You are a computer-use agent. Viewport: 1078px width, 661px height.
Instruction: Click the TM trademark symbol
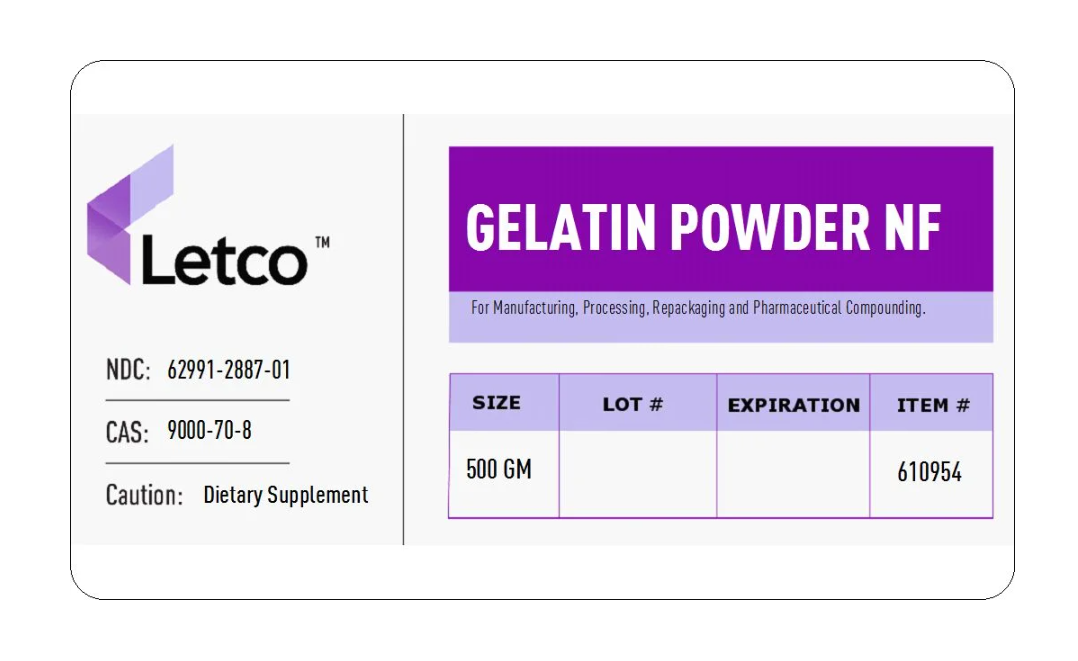(322, 243)
